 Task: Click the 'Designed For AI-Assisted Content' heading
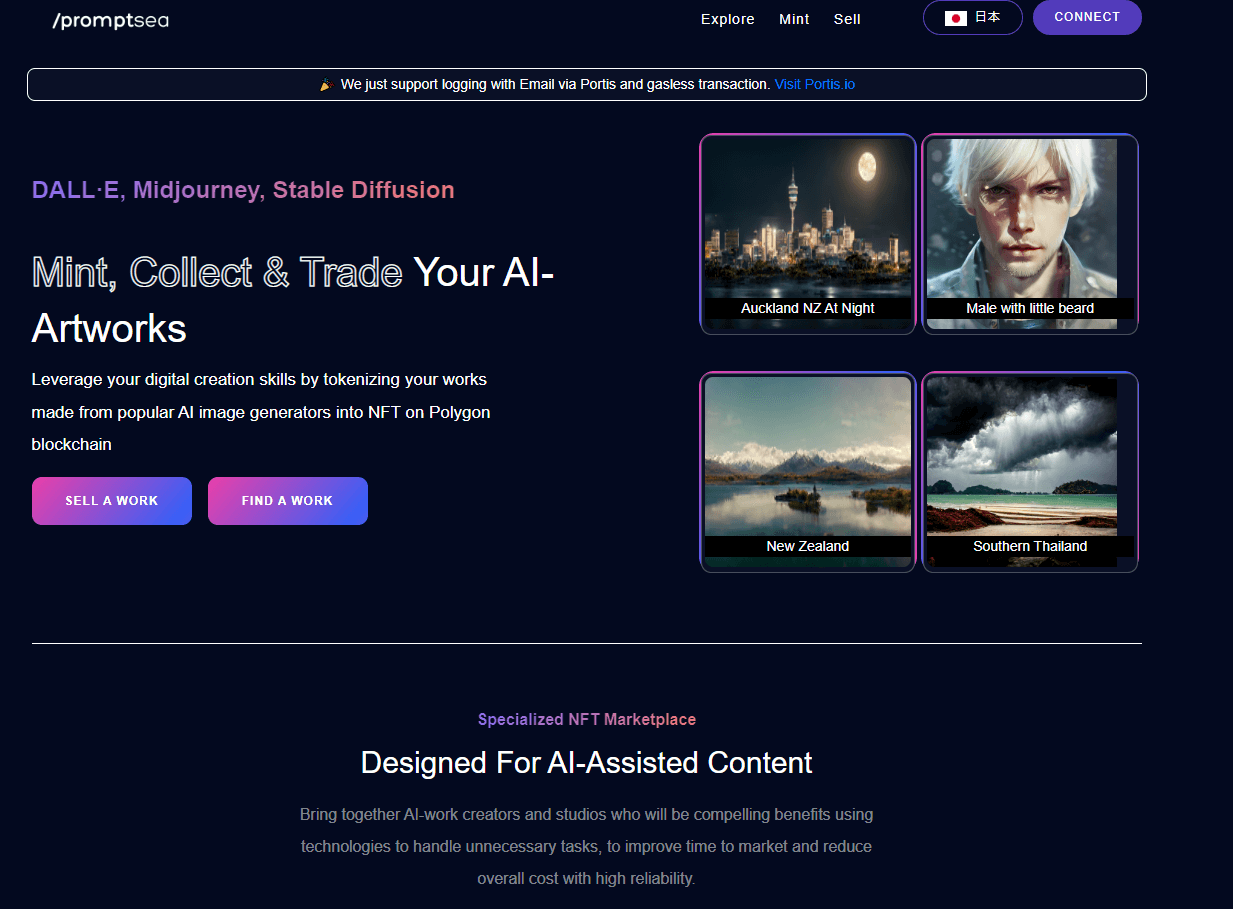click(x=586, y=763)
